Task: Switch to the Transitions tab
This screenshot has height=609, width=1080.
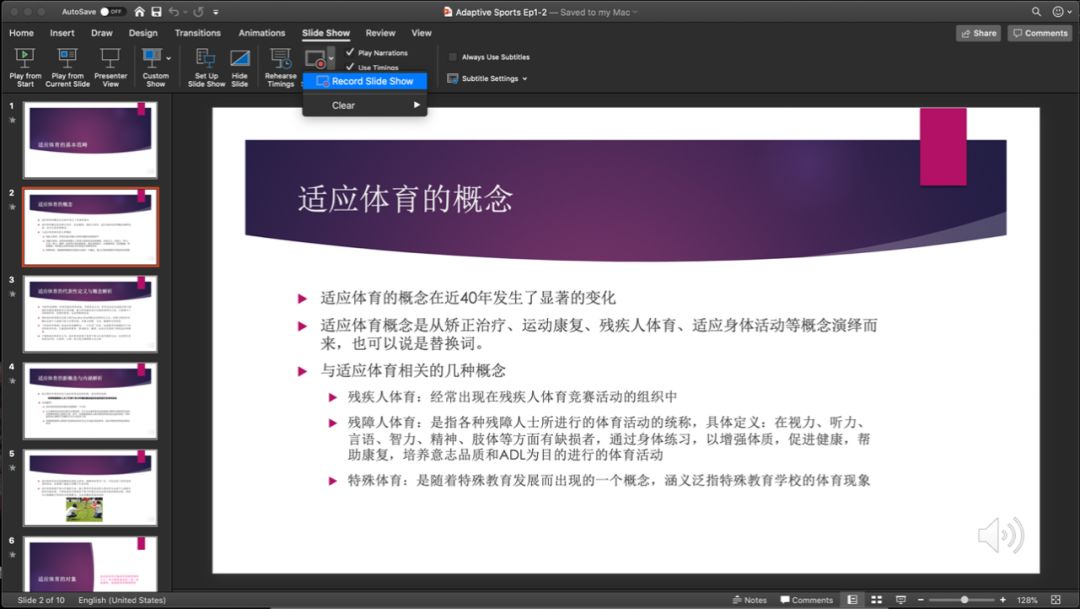Action: (x=198, y=33)
